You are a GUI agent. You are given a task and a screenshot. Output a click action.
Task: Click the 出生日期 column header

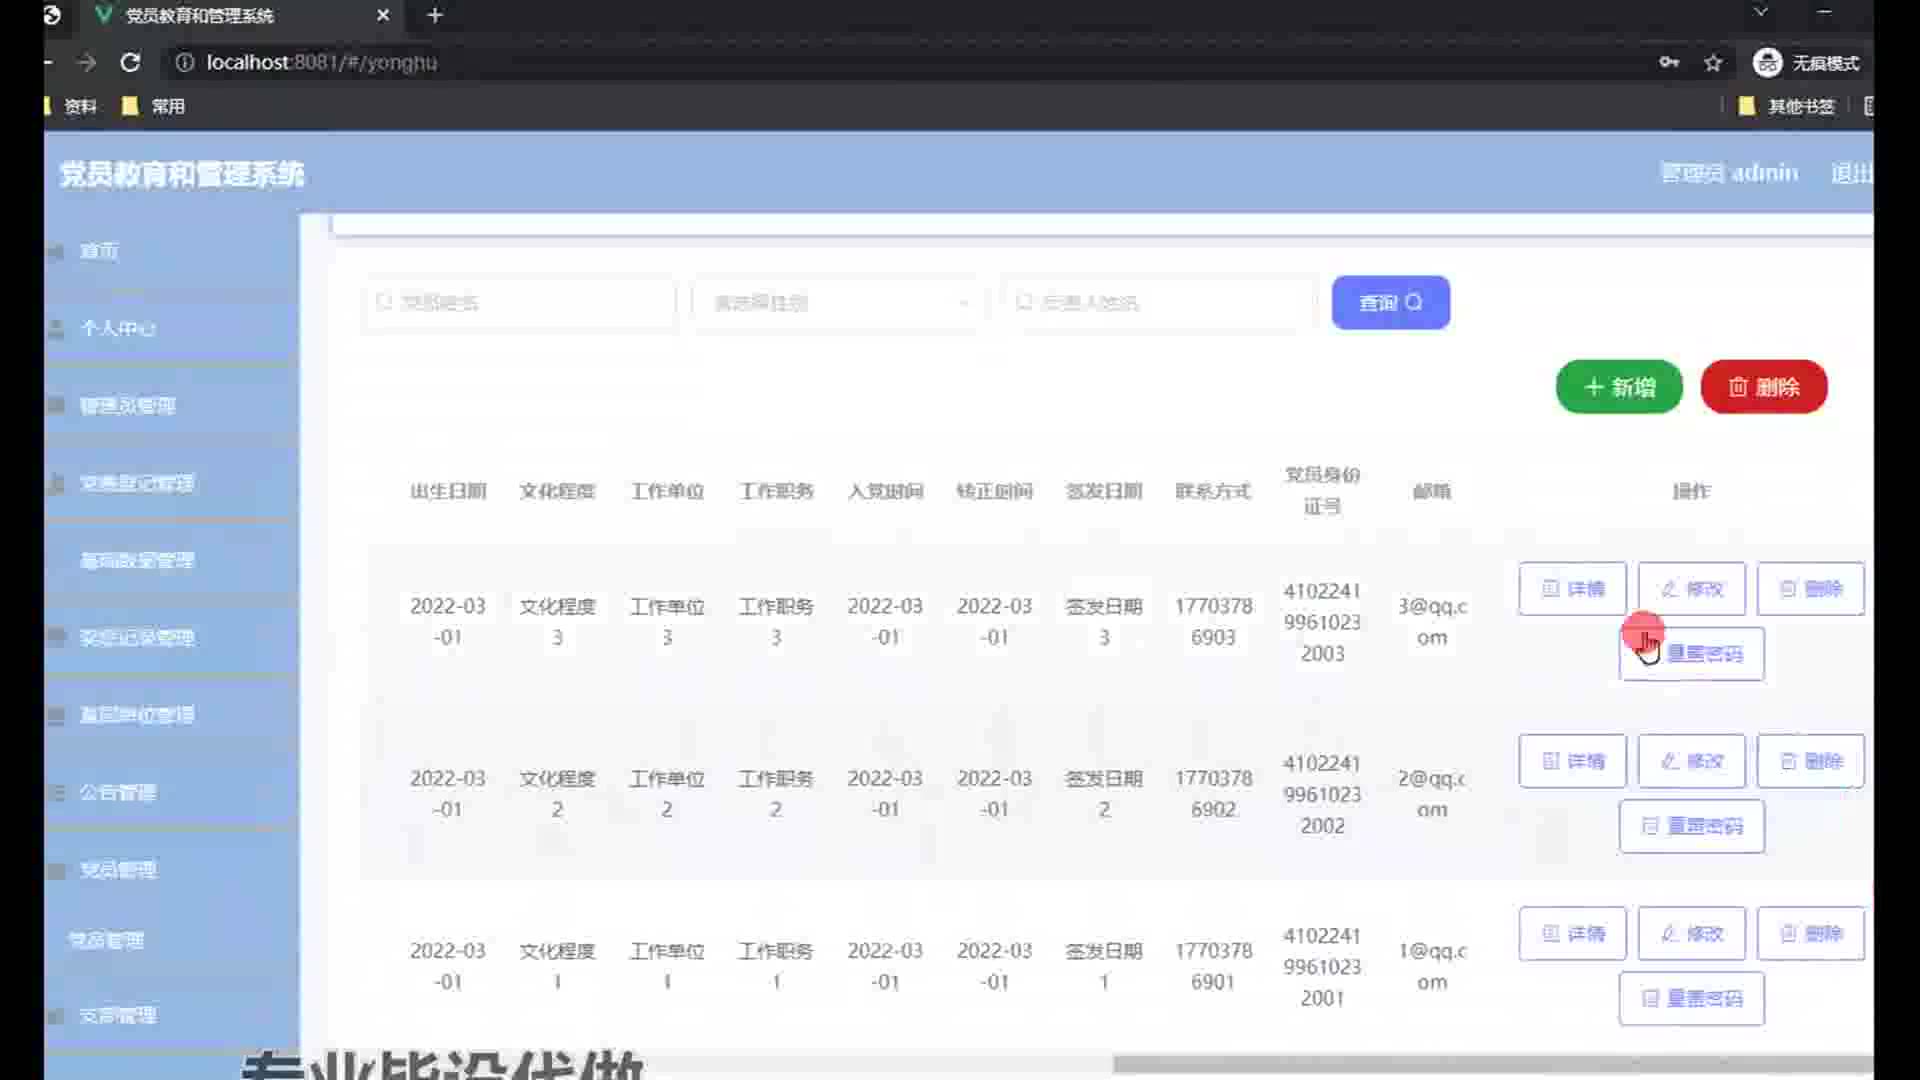pos(448,491)
